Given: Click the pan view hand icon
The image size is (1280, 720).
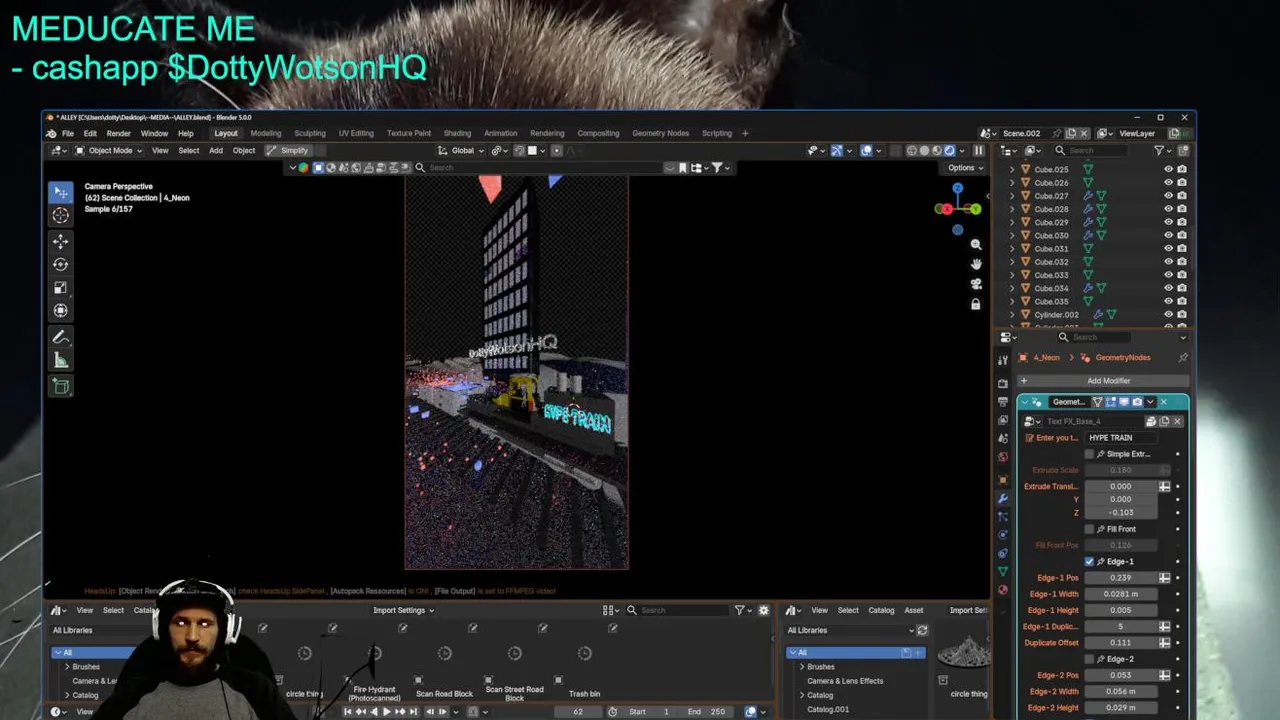Looking at the screenshot, I should [976, 264].
